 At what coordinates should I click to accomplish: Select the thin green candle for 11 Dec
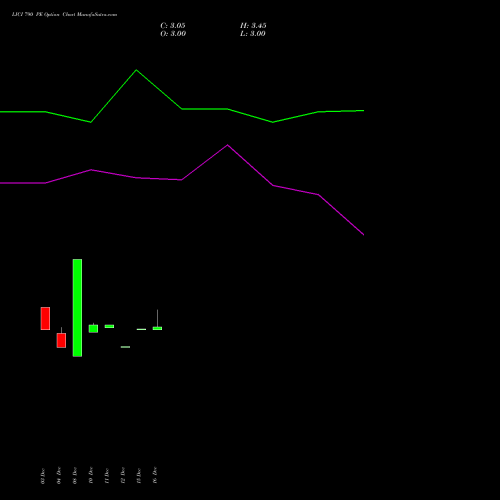click(109, 326)
